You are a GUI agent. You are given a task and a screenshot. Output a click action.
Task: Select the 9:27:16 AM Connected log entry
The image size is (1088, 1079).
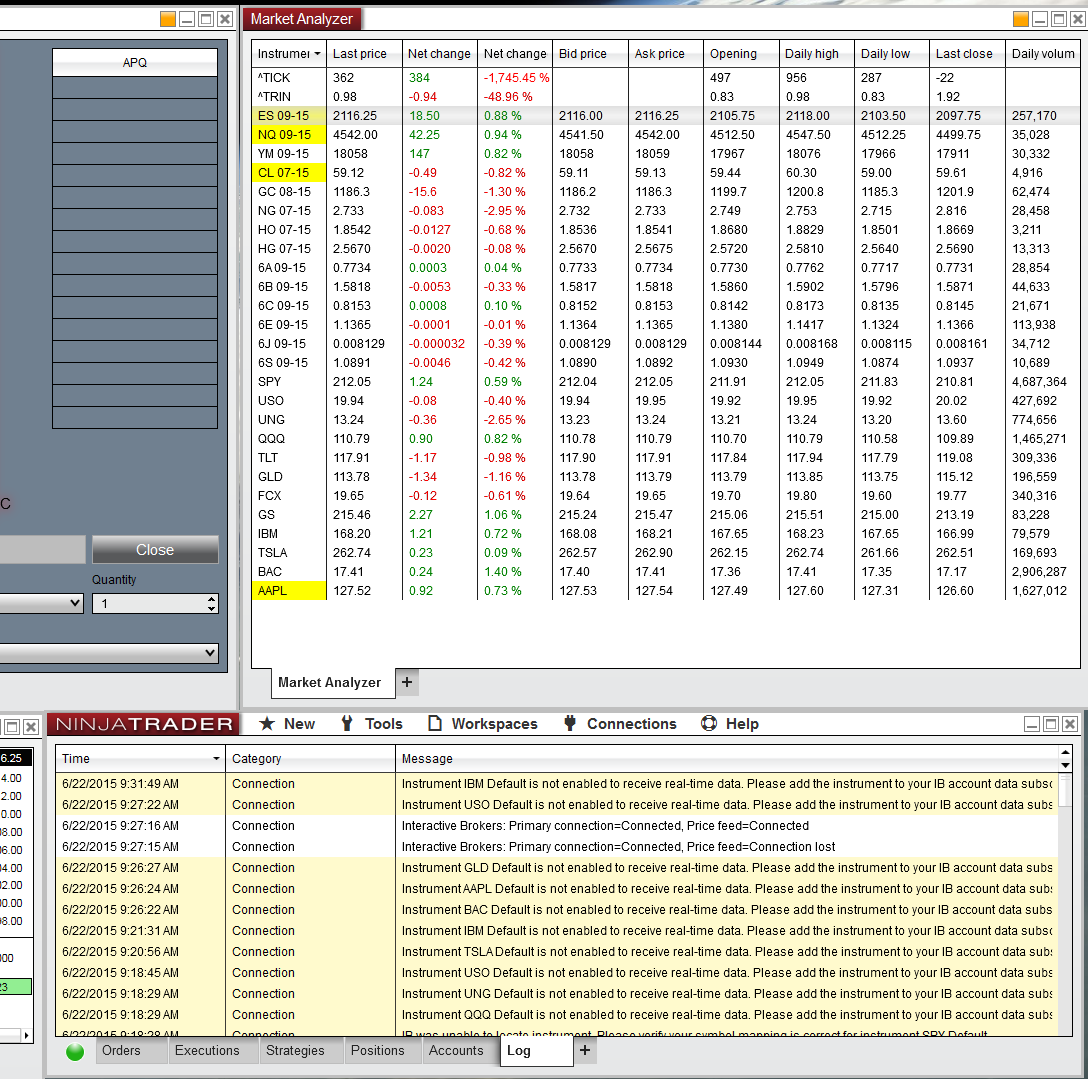(x=556, y=826)
